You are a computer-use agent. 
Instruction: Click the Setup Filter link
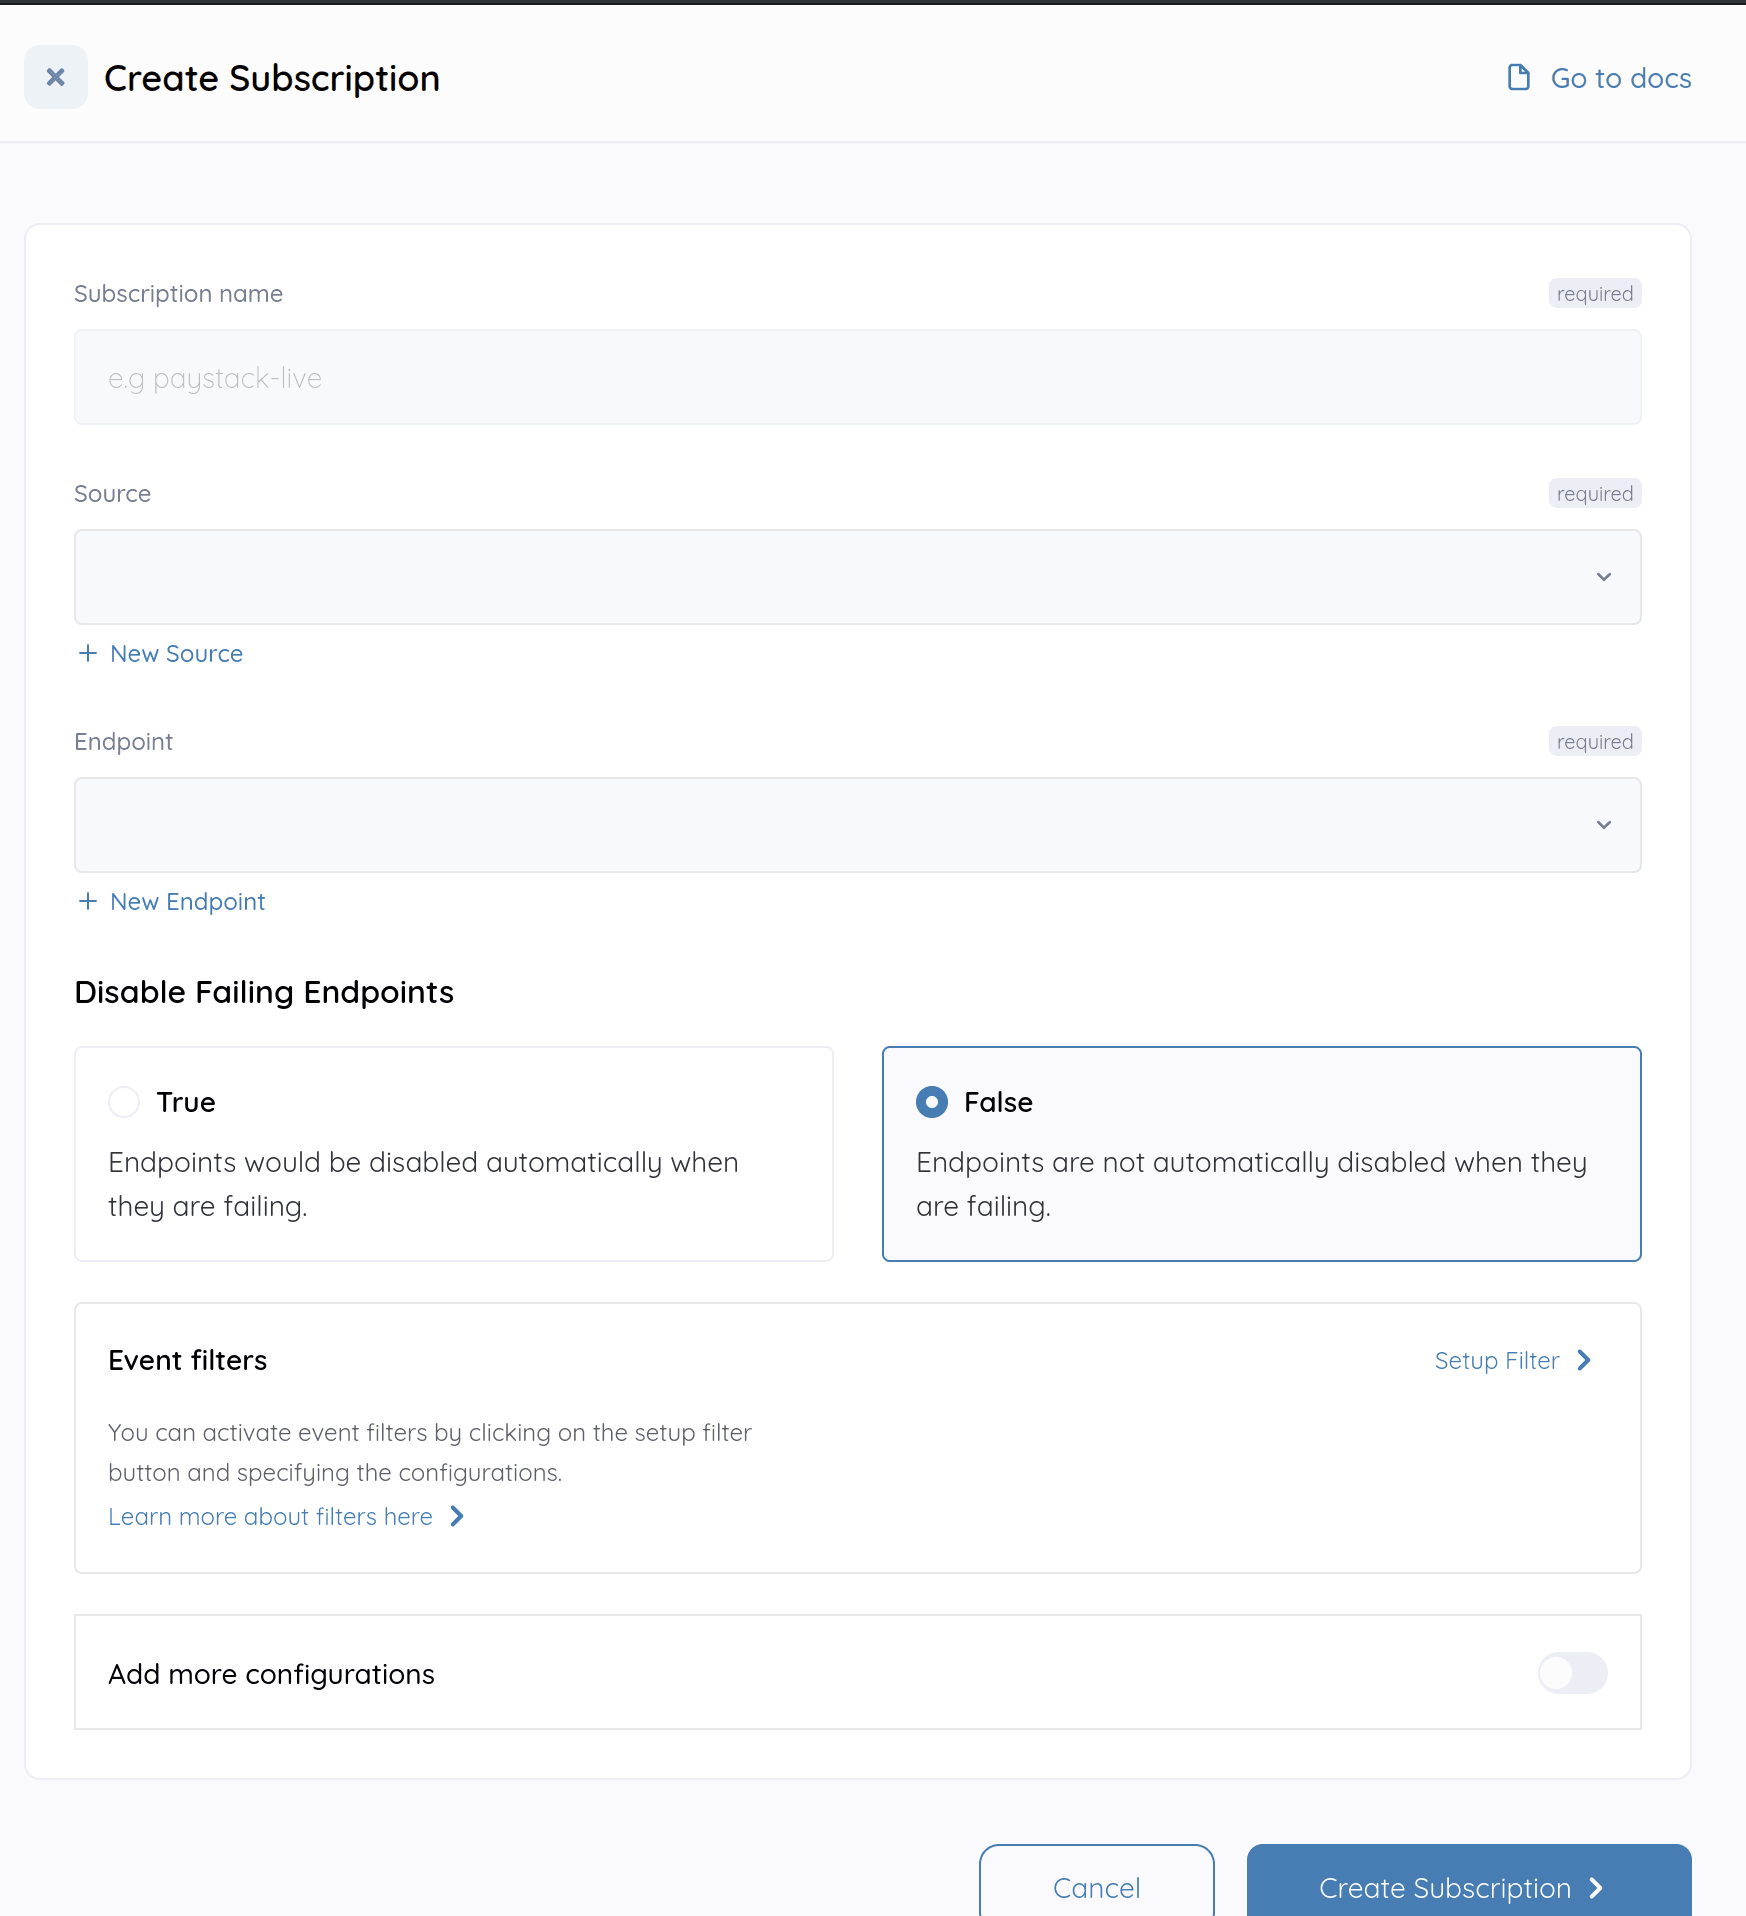click(x=1496, y=1360)
